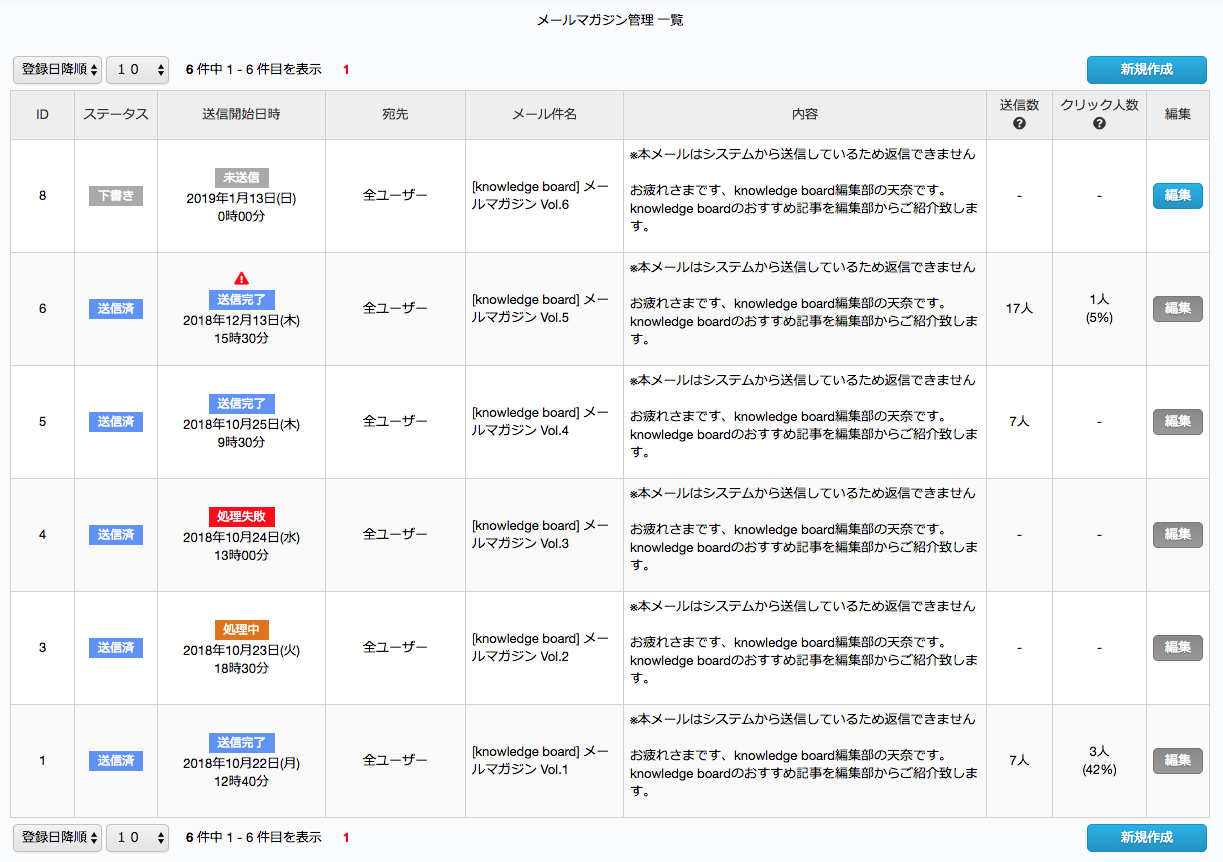The height and width of the screenshot is (862, 1223).
Task: Click the gray 編集 button for Vol.5 row
Action: tap(1178, 309)
